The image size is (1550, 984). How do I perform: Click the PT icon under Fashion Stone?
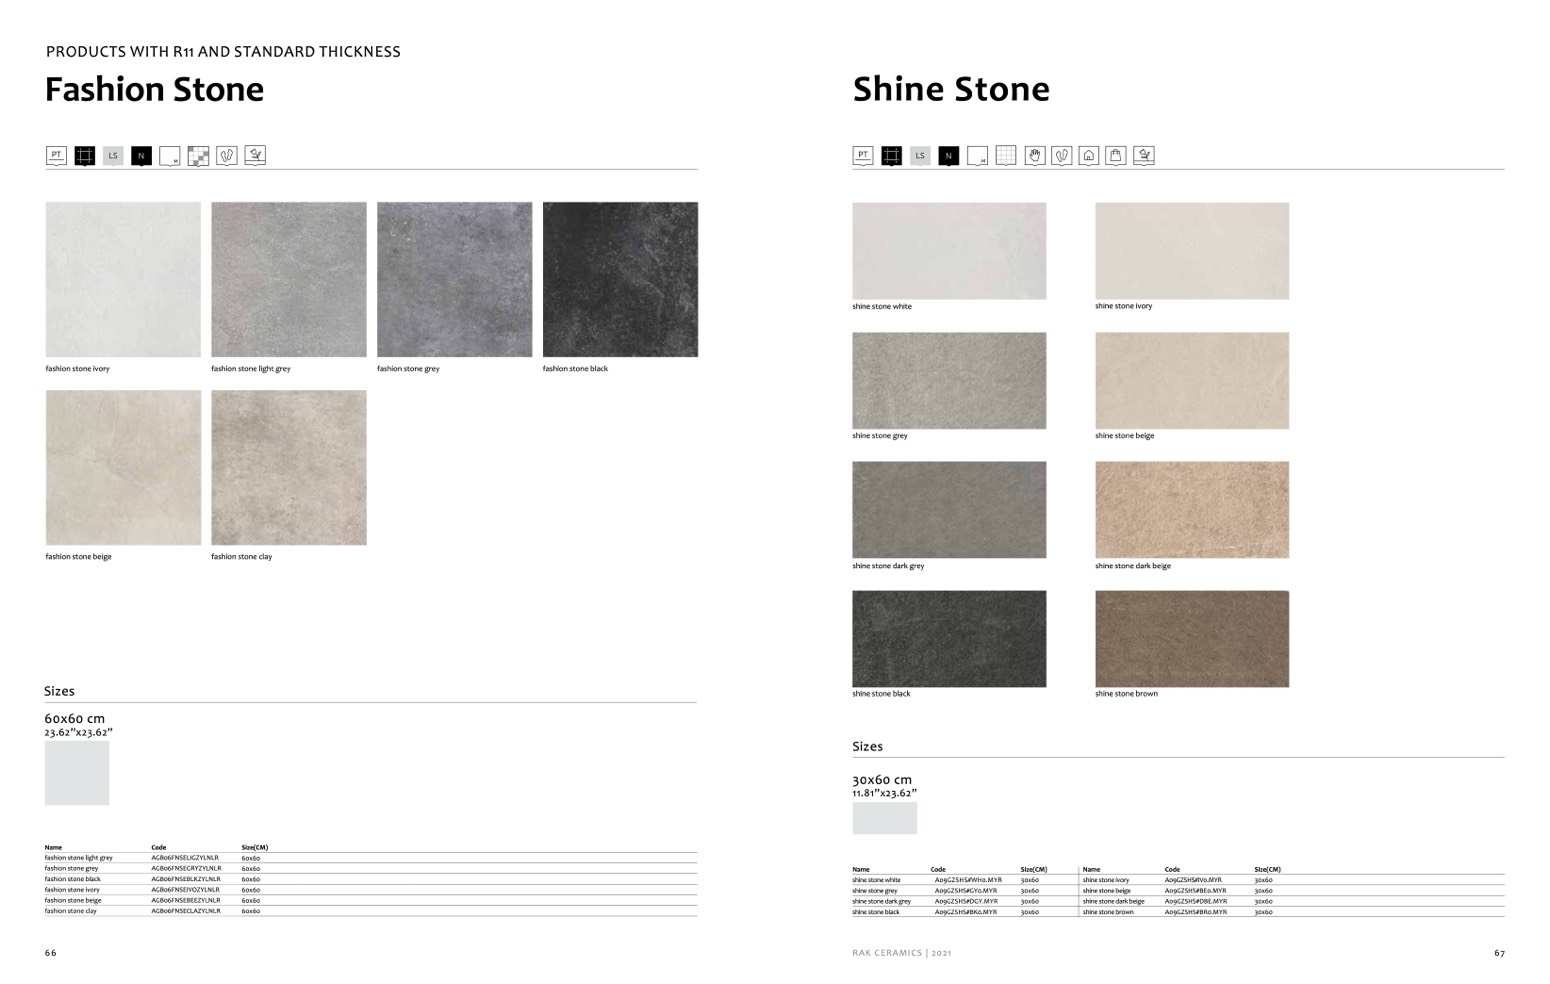(x=56, y=156)
